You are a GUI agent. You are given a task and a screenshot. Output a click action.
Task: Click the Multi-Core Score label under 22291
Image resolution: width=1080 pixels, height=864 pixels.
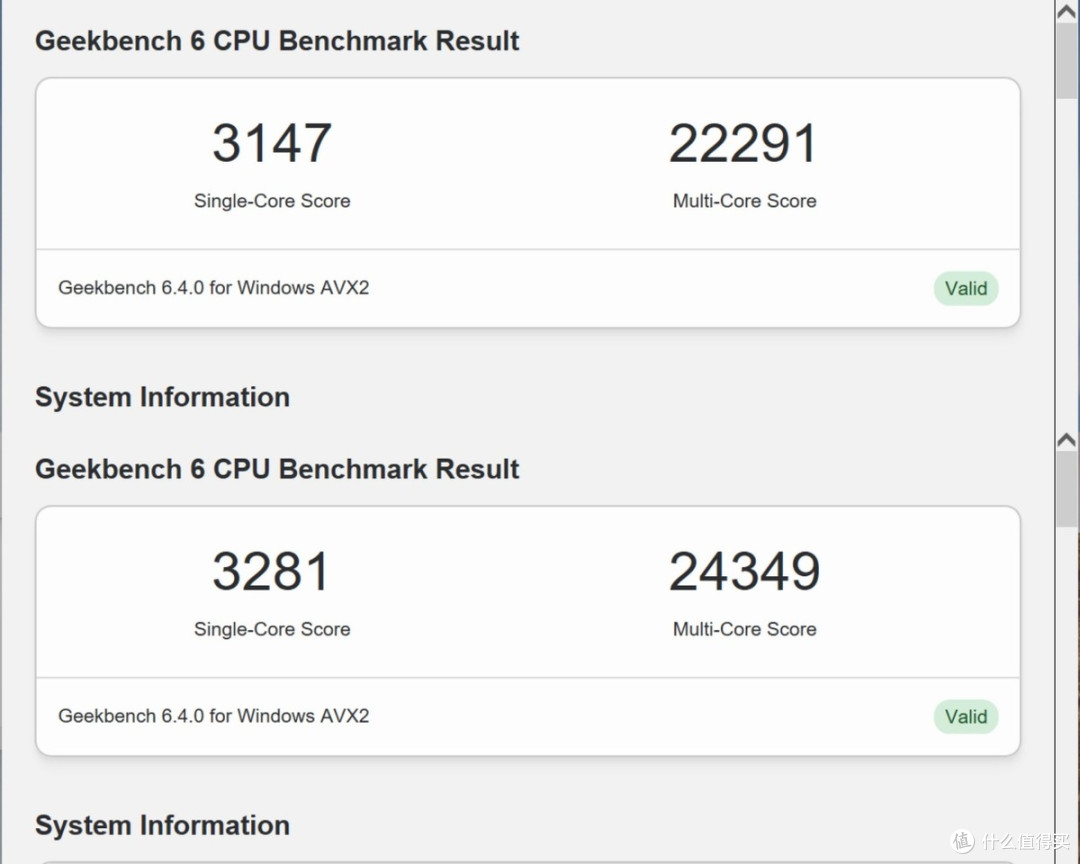[x=745, y=200]
